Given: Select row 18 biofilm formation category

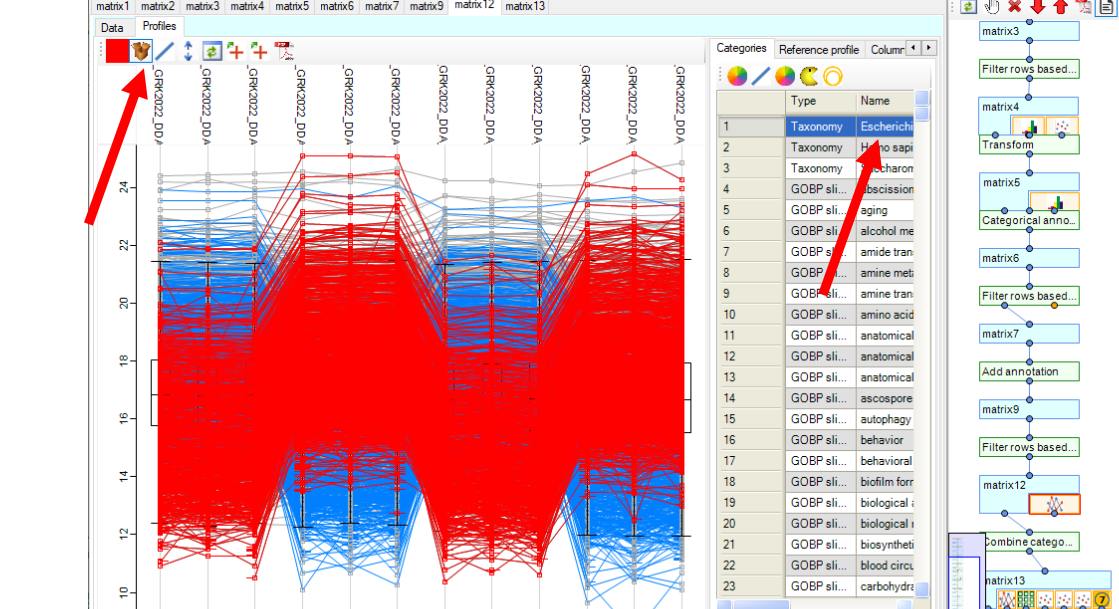Looking at the screenshot, I should click(815, 482).
